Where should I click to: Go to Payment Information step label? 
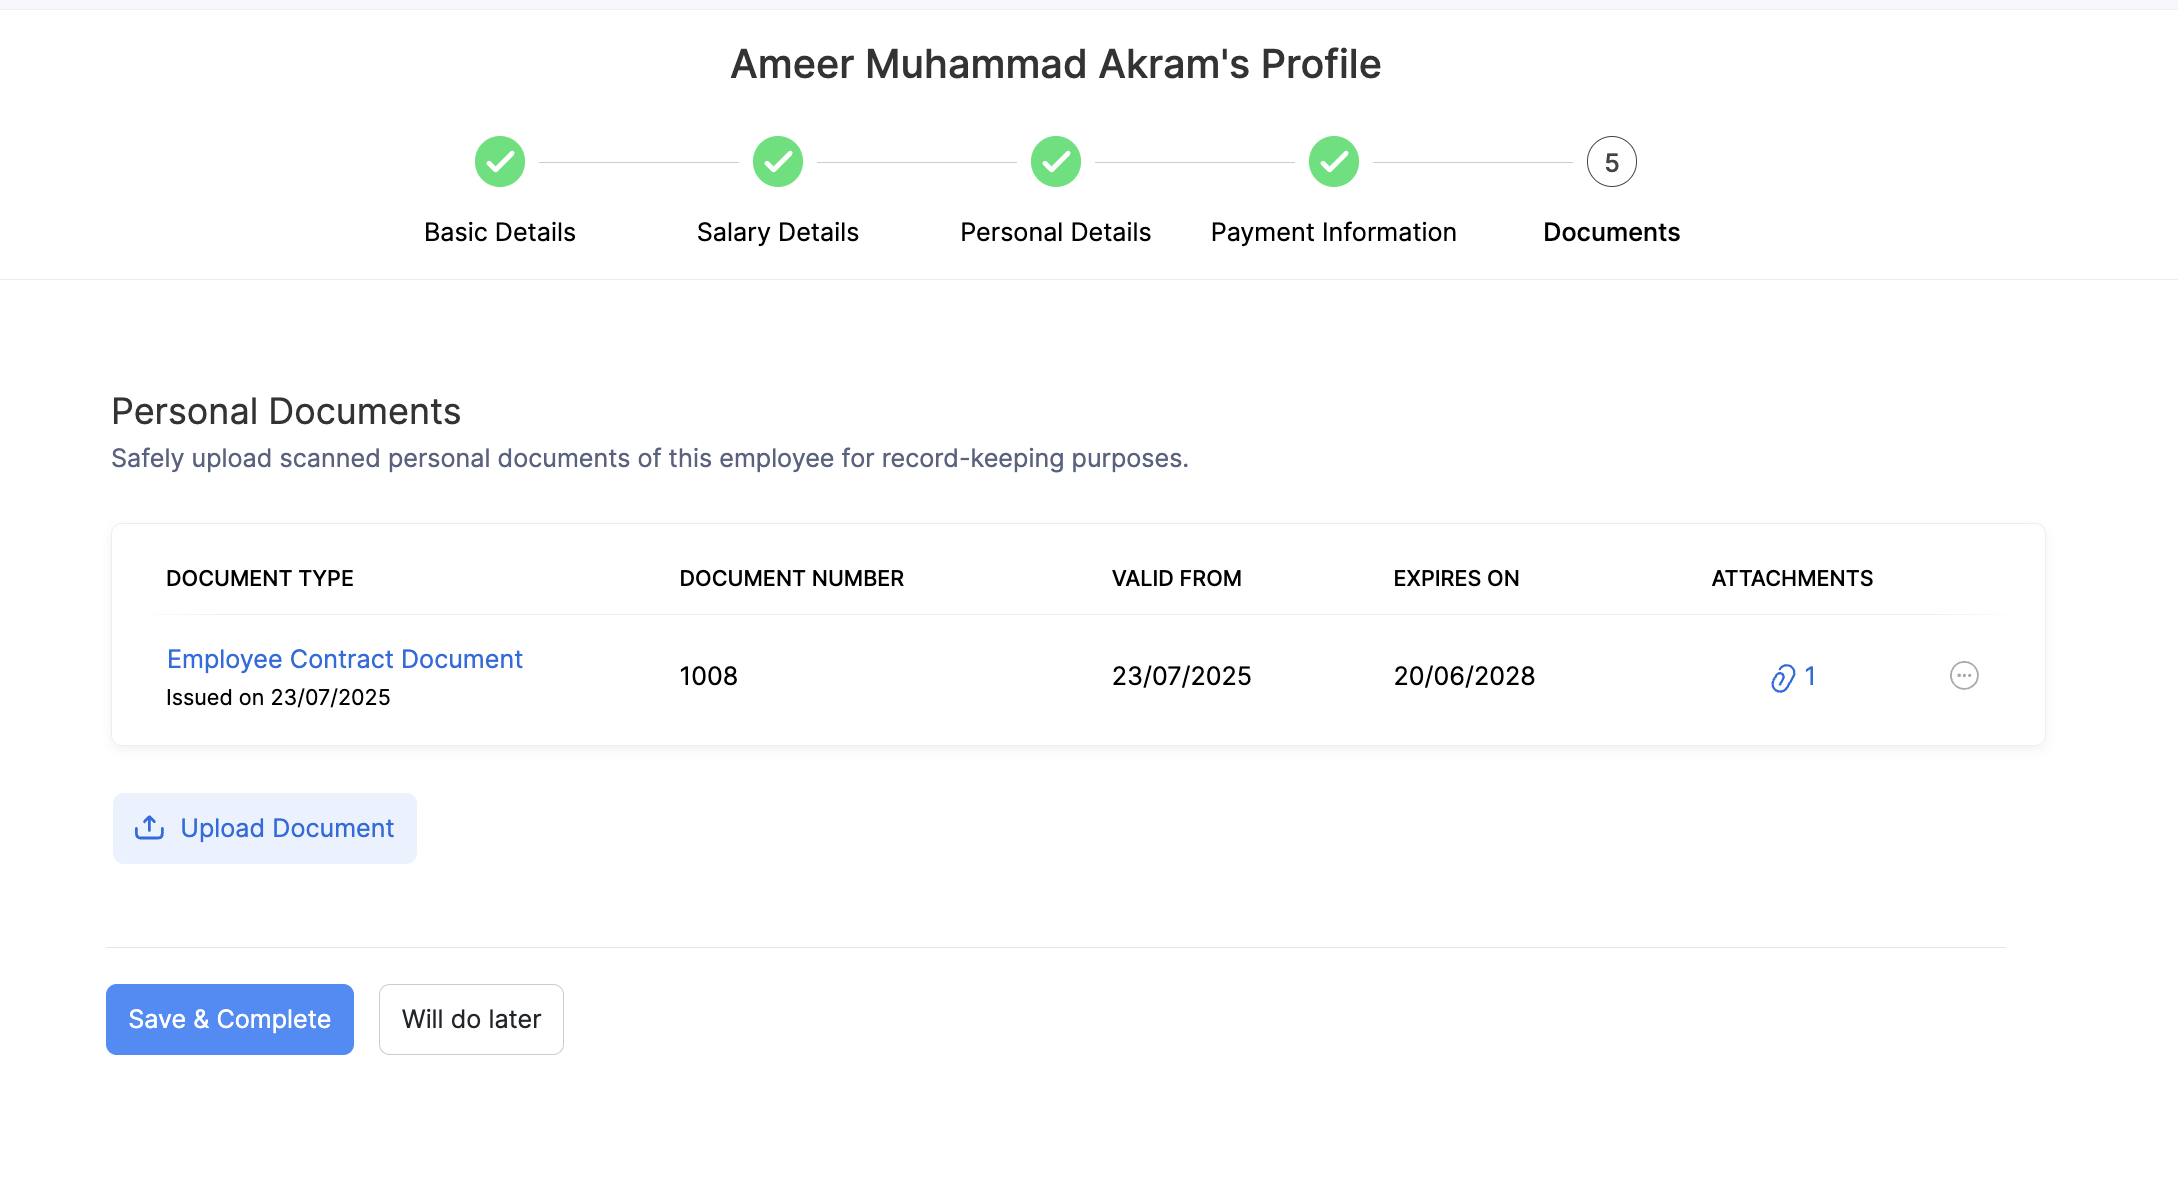pyautogui.click(x=1334, y=232)
